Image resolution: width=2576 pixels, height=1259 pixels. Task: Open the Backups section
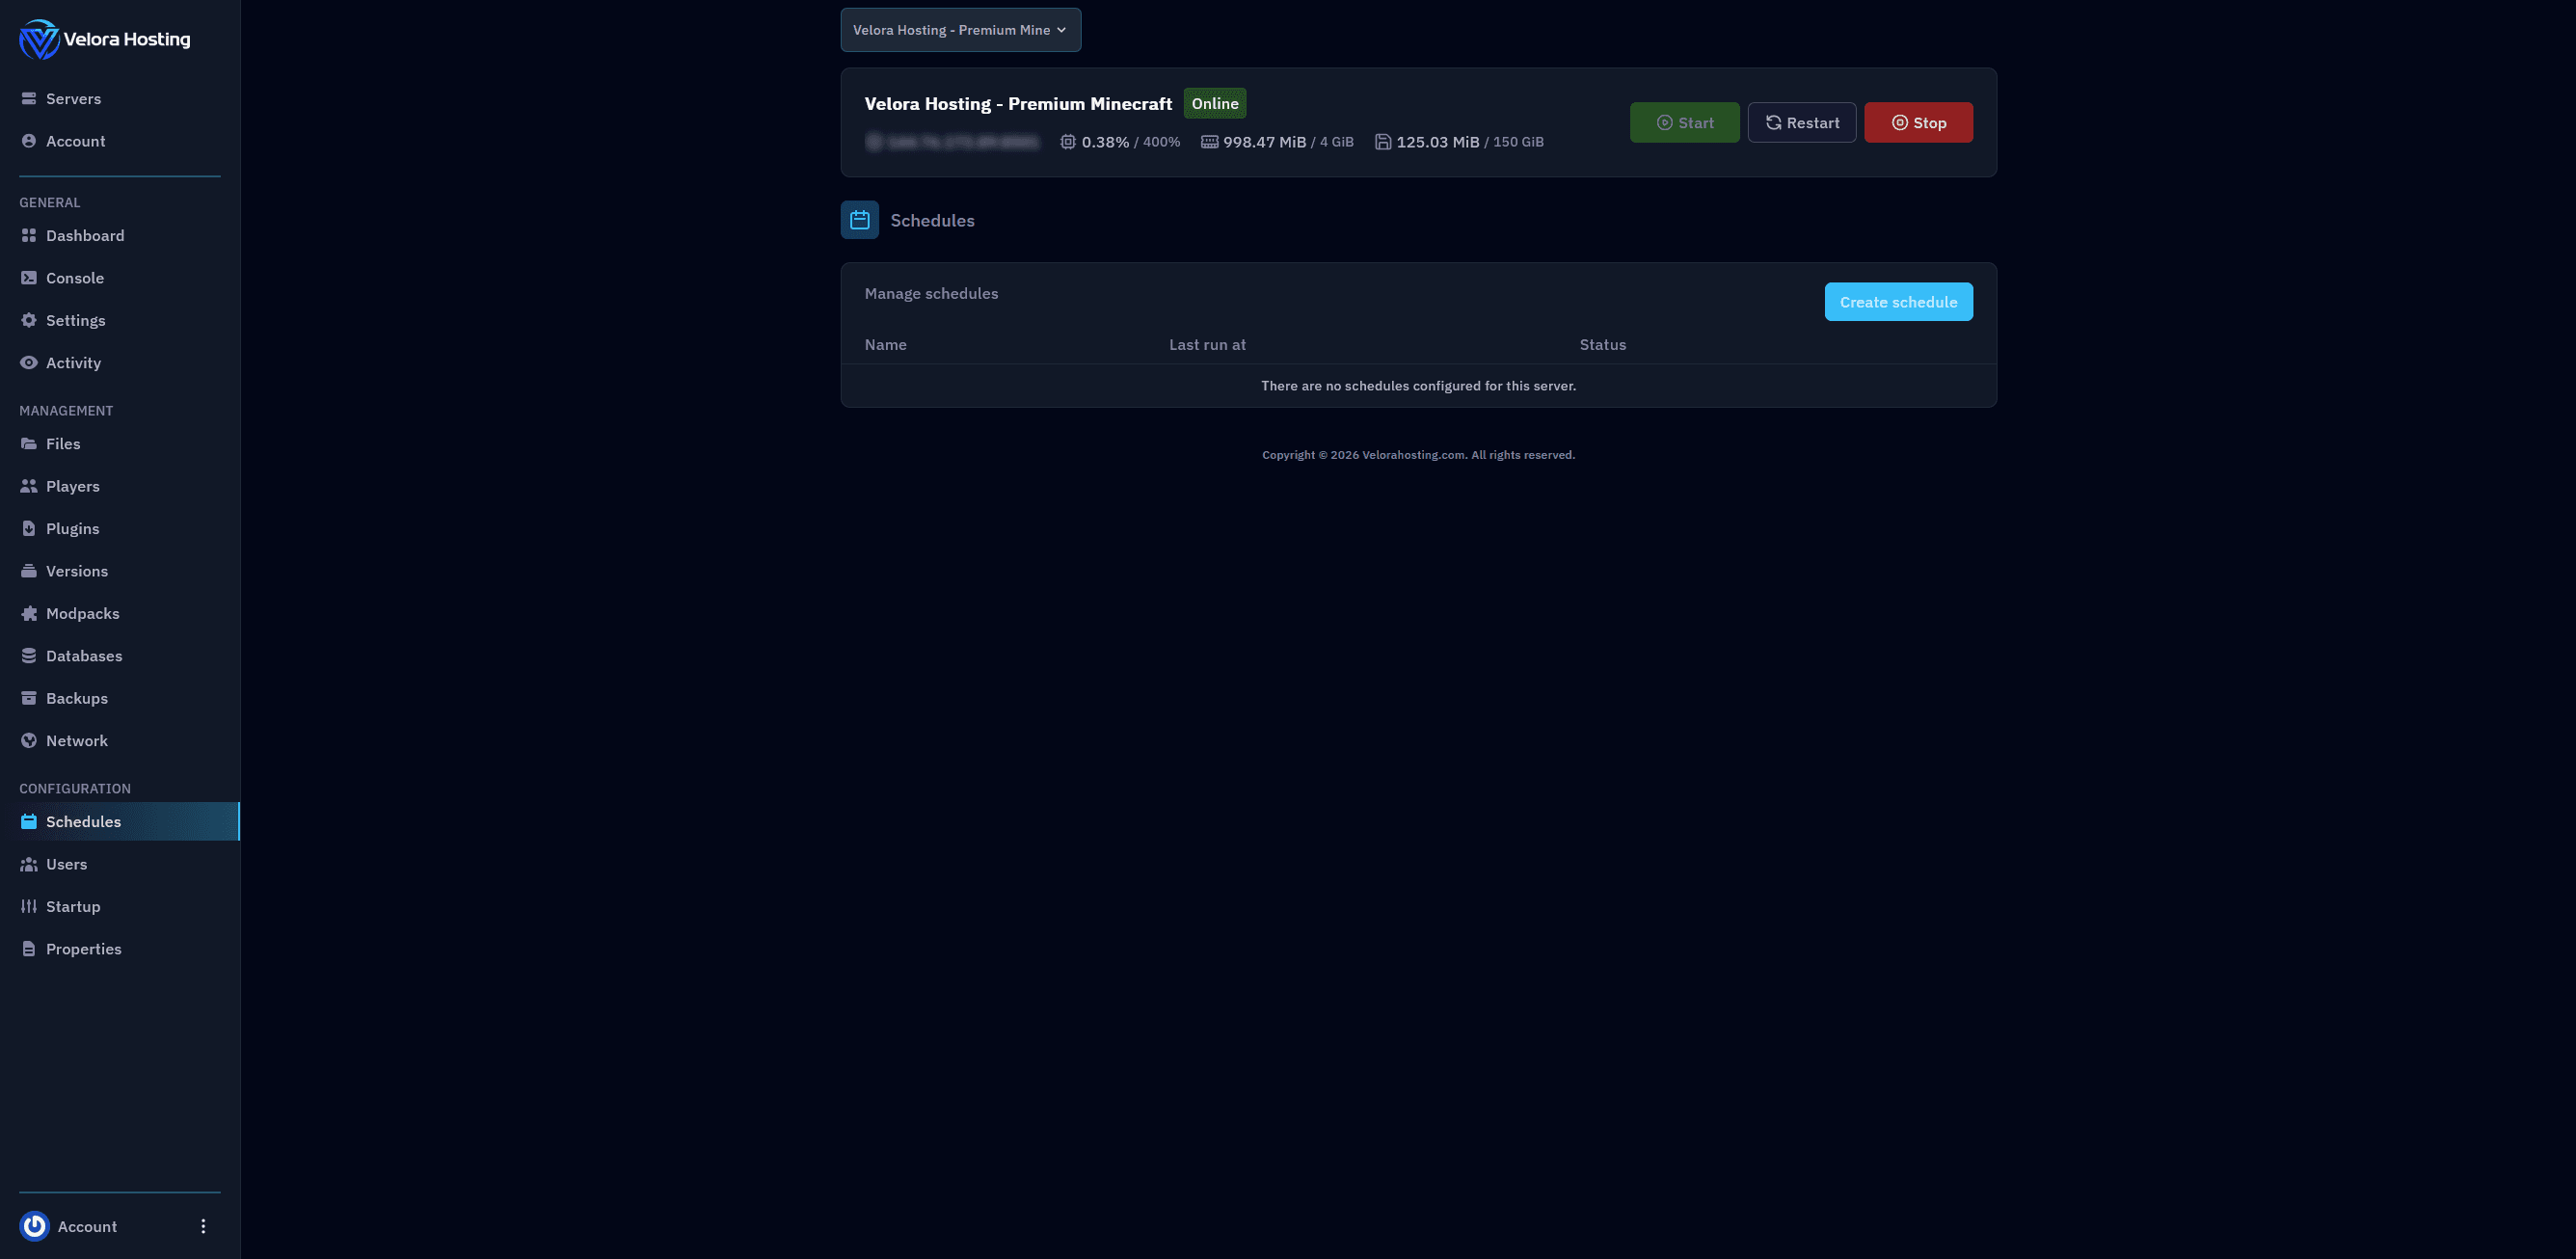coord(77,698)
